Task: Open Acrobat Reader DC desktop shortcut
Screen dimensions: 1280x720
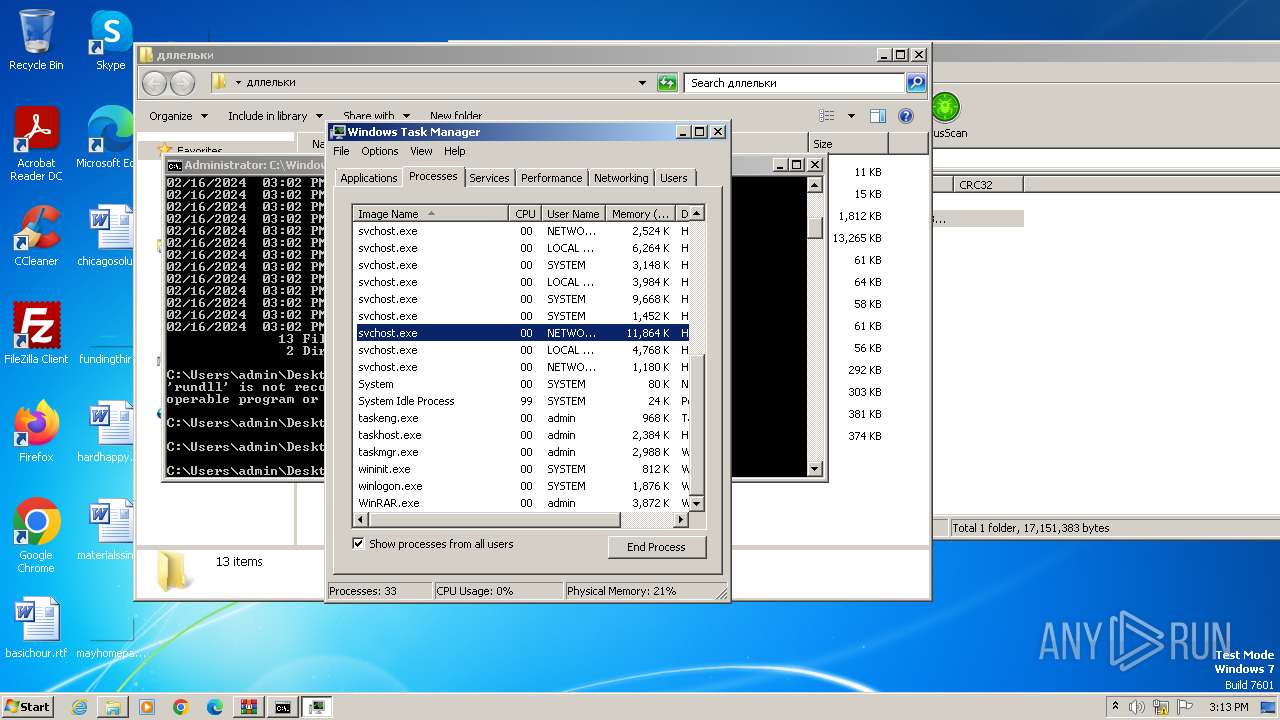Action: coord(36,144)
